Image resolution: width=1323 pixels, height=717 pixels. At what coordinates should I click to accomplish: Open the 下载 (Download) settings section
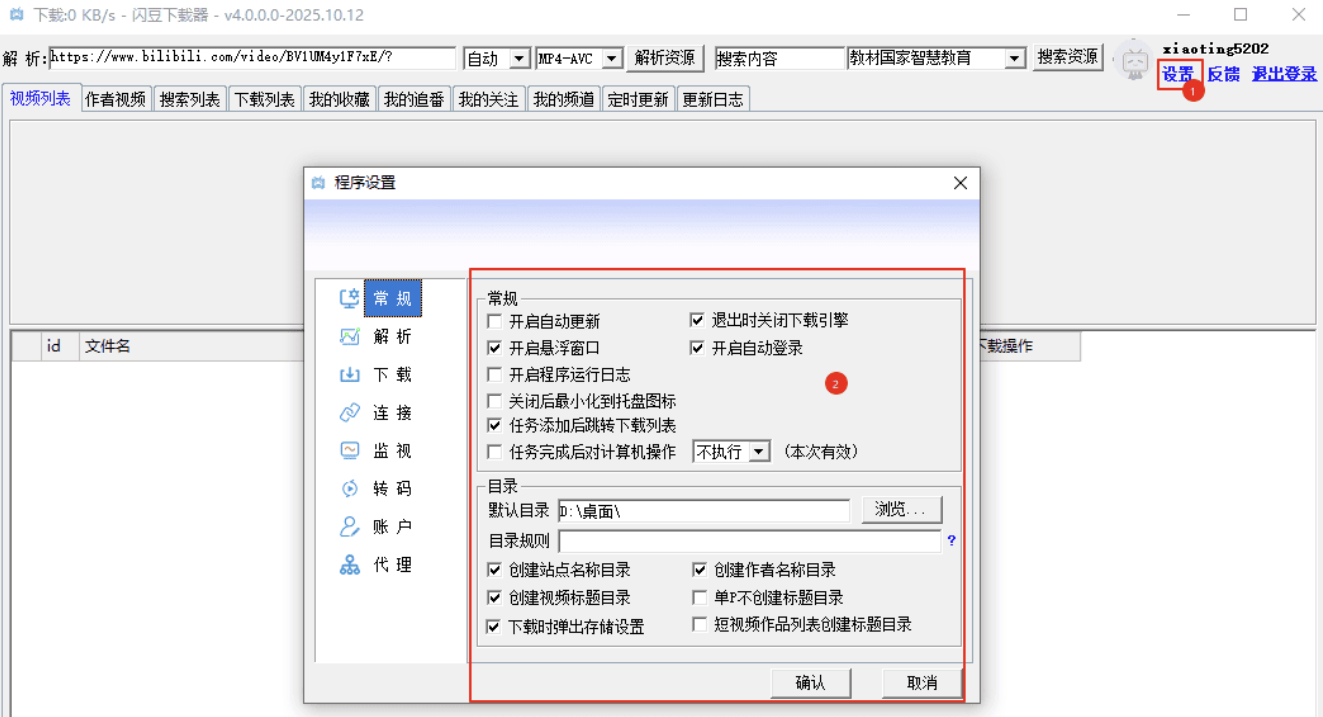click(392, 374)
